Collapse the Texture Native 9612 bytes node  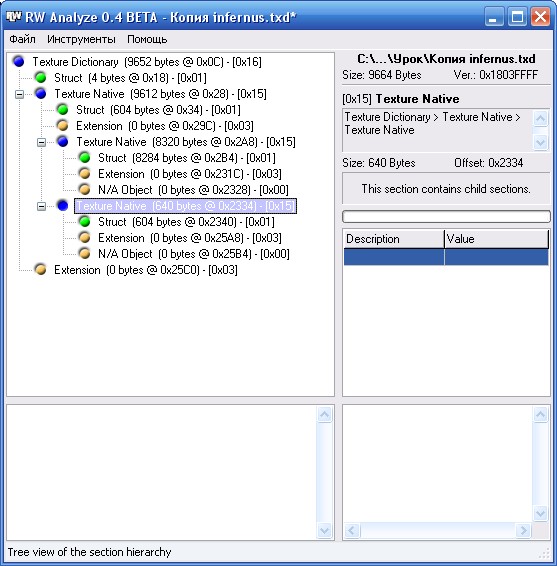(x=19, y=95)
